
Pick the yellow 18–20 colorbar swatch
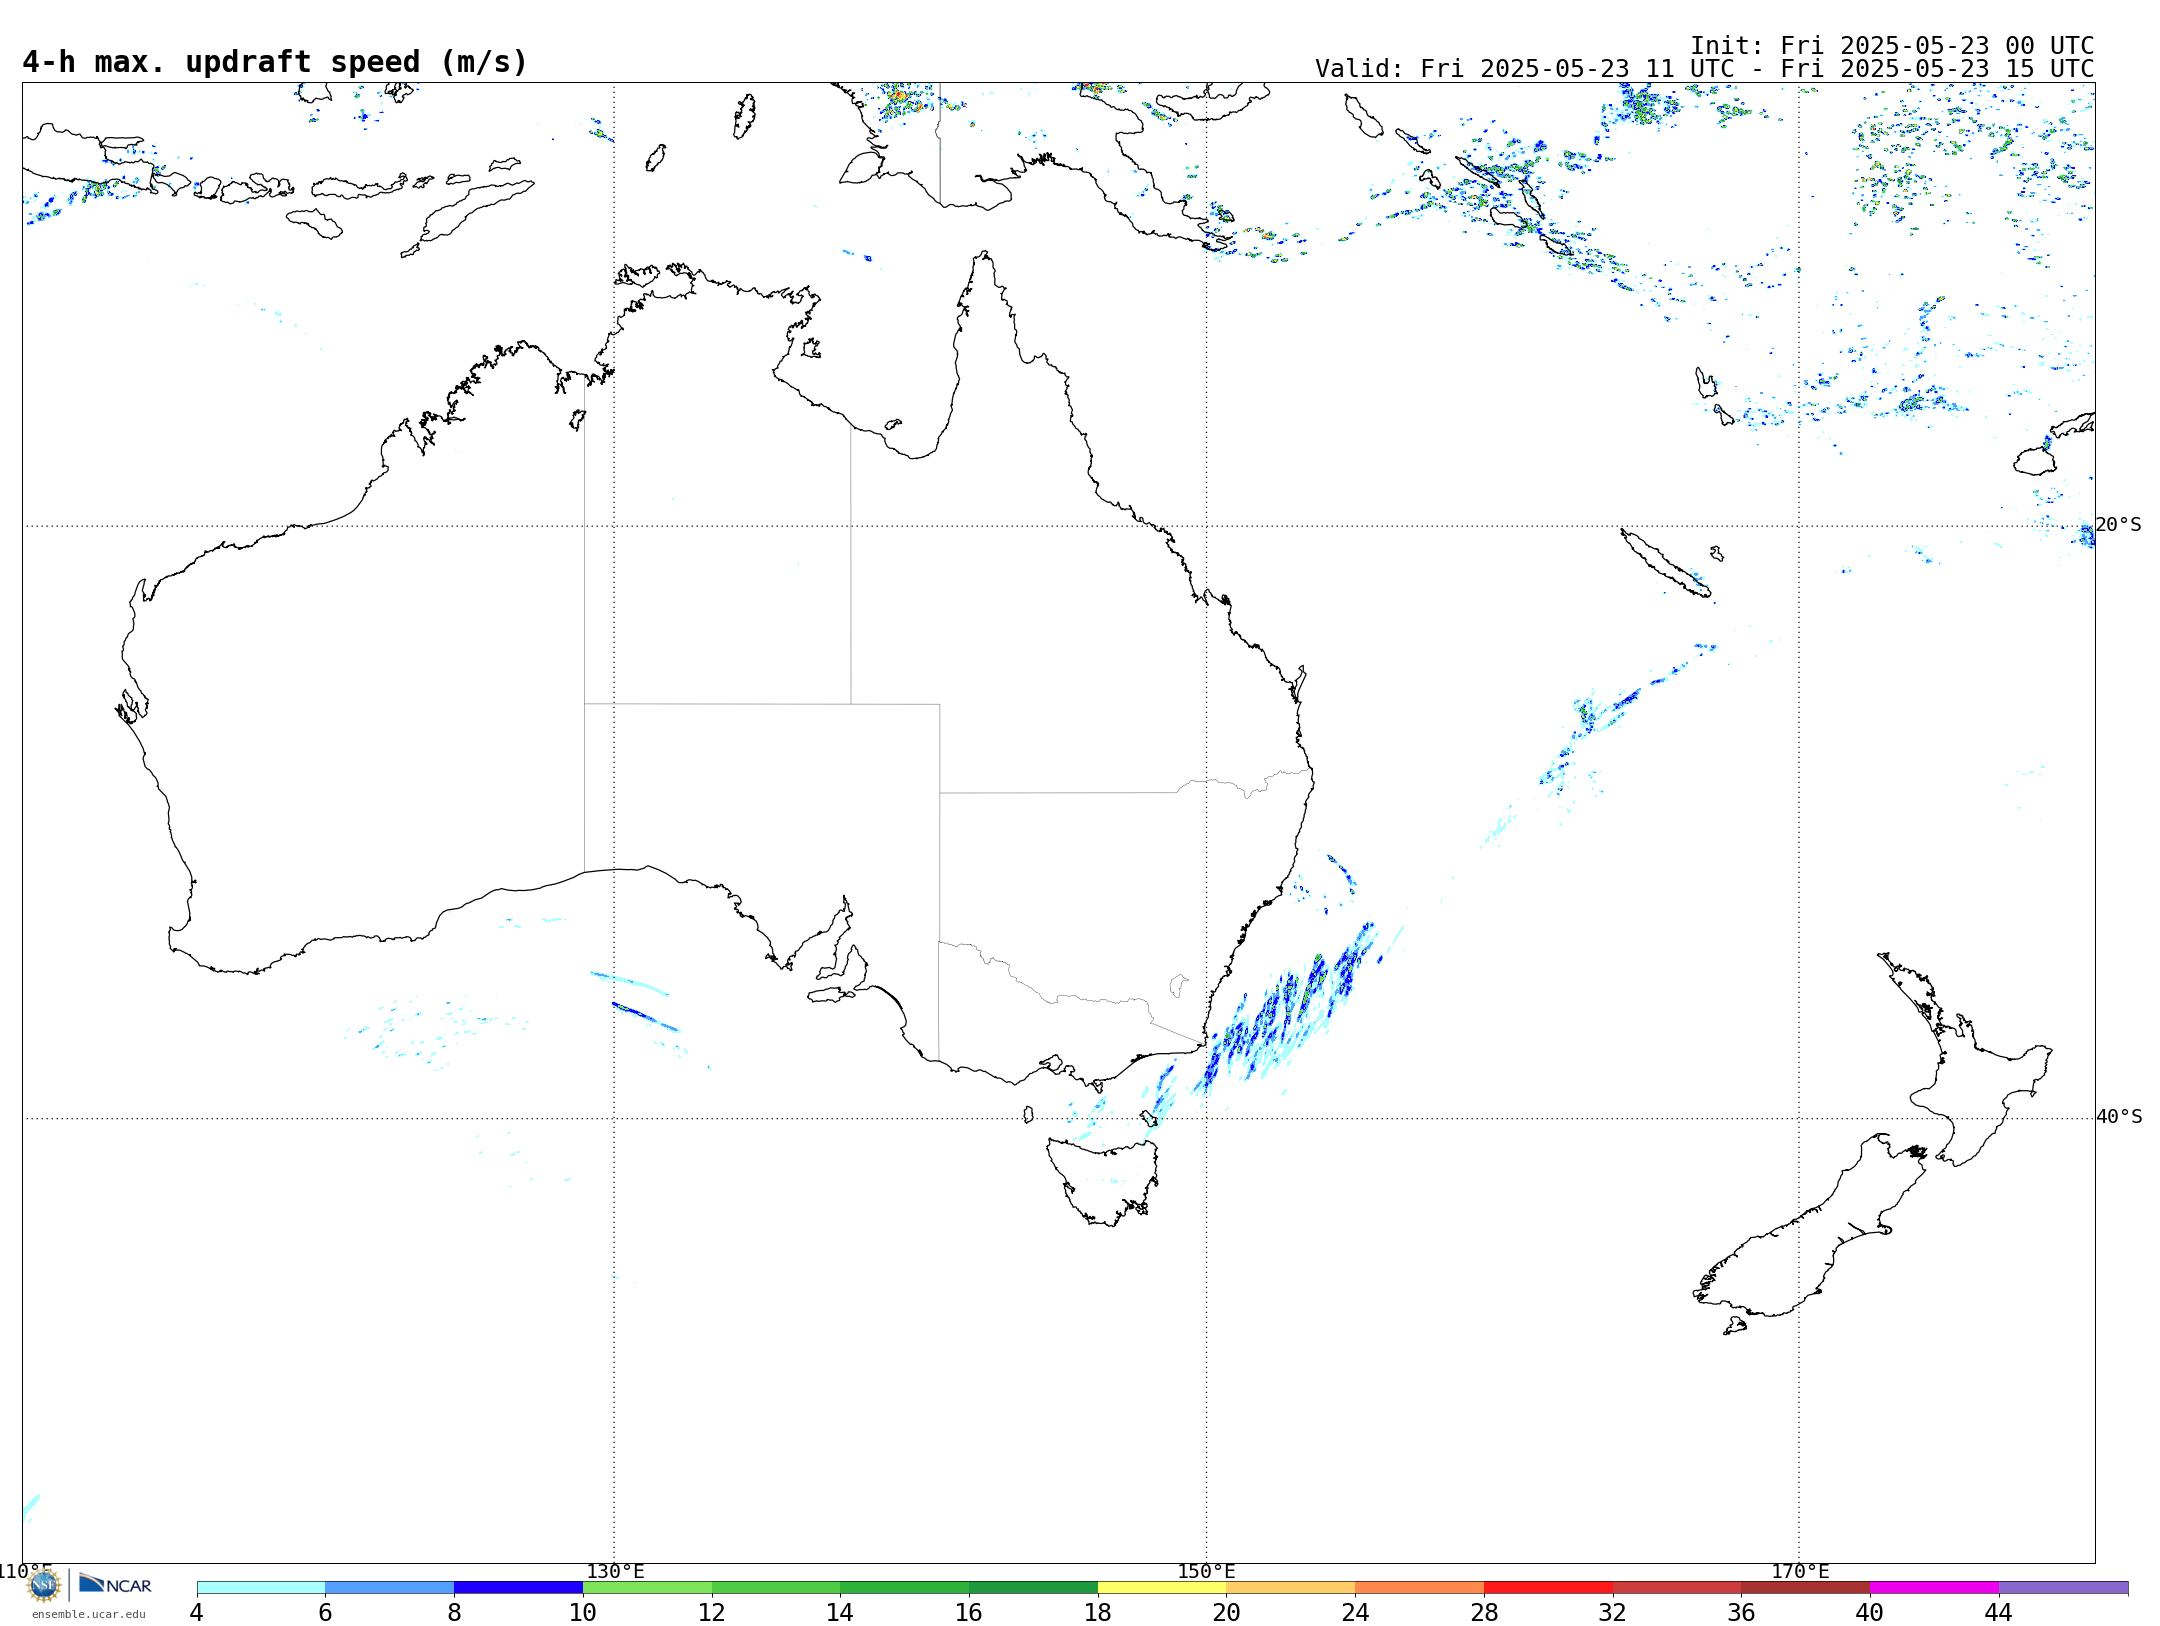coord(1162,1587)
